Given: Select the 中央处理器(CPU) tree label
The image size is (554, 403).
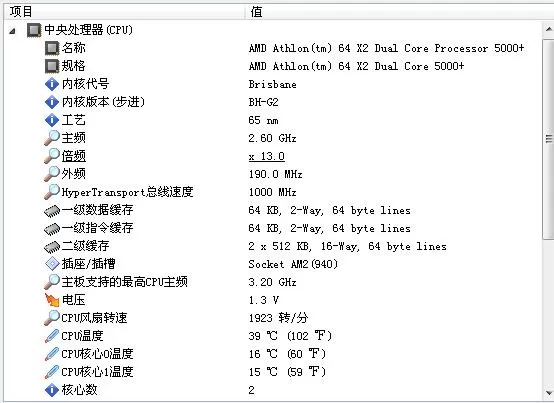Looking at the screenshot, I should click(x=88, y=30).
